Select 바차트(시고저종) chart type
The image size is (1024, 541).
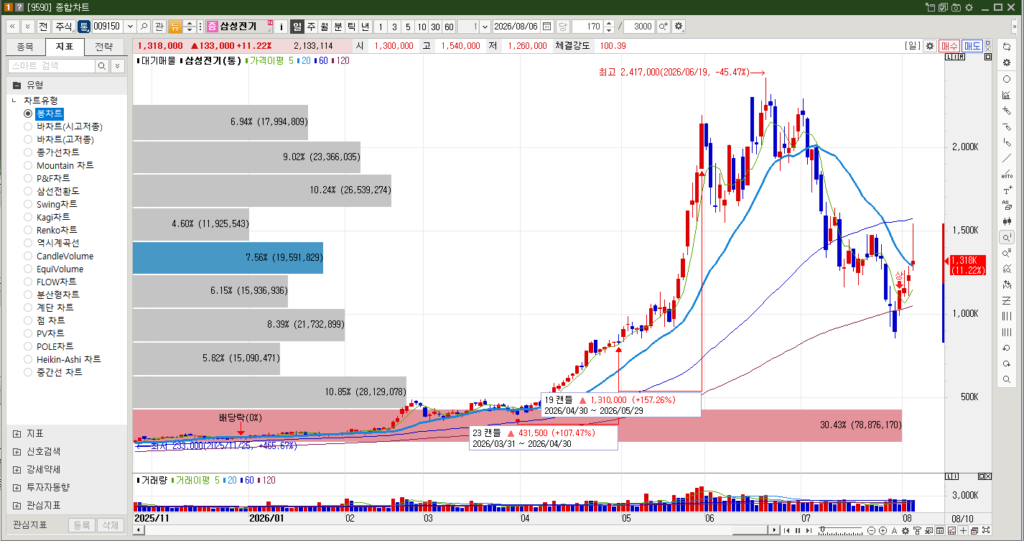pyautogui.click(x=28, y=127)
